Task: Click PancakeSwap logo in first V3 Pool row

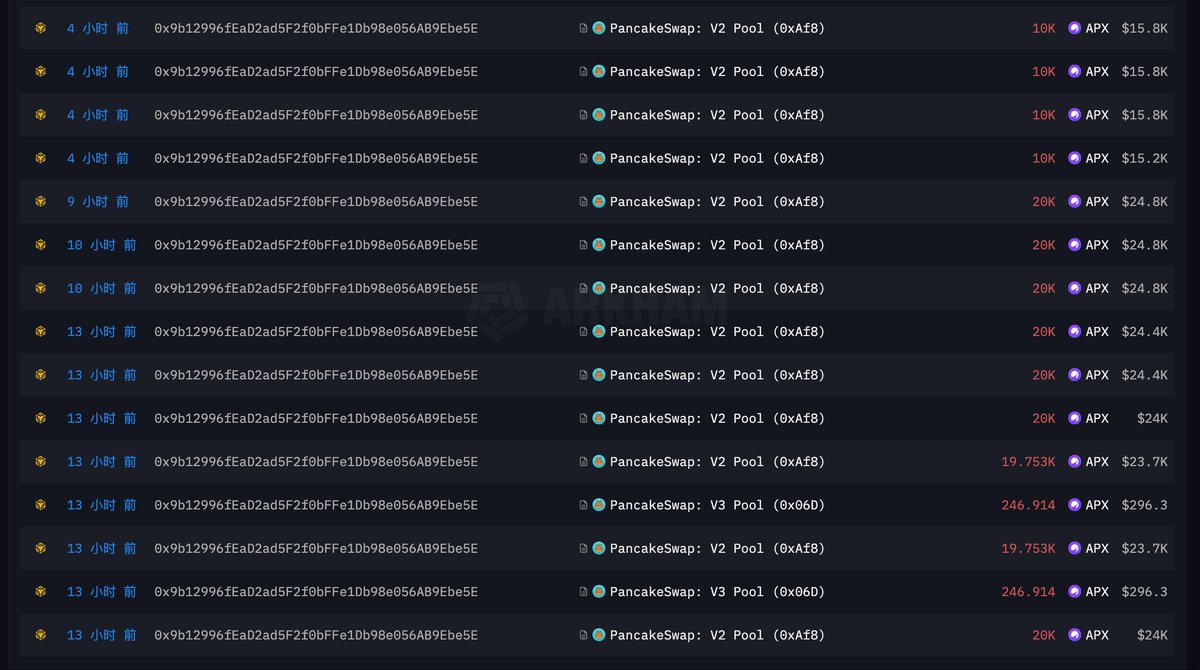Action: (x=599, y=505)
